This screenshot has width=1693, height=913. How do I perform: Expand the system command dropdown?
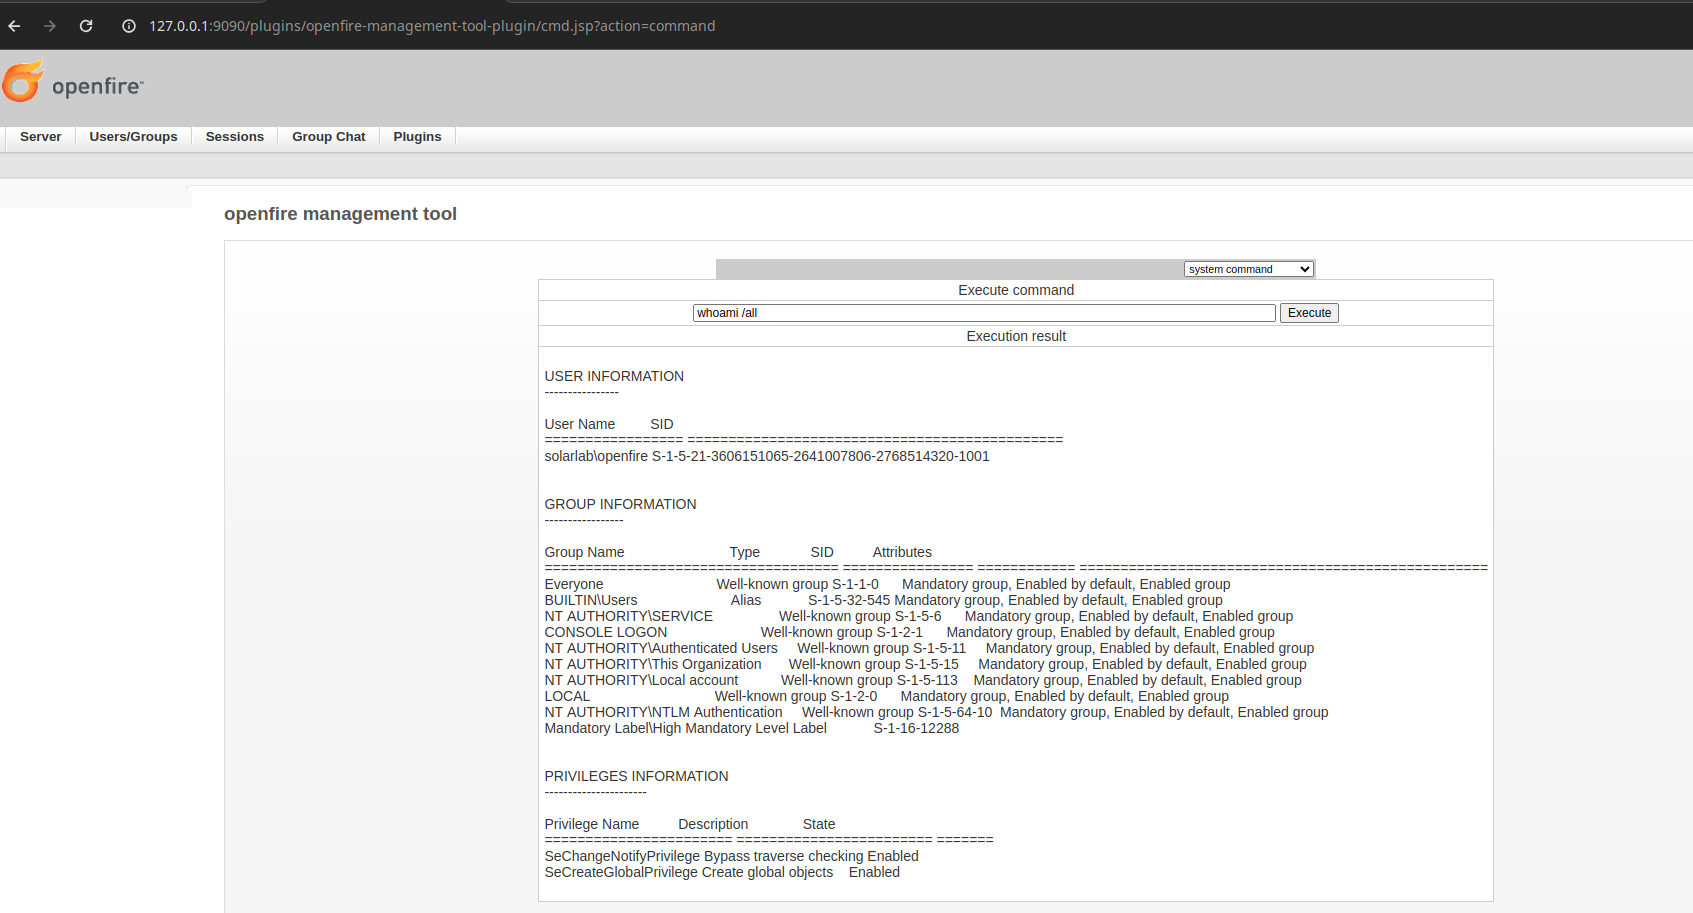click(1249, 269)
